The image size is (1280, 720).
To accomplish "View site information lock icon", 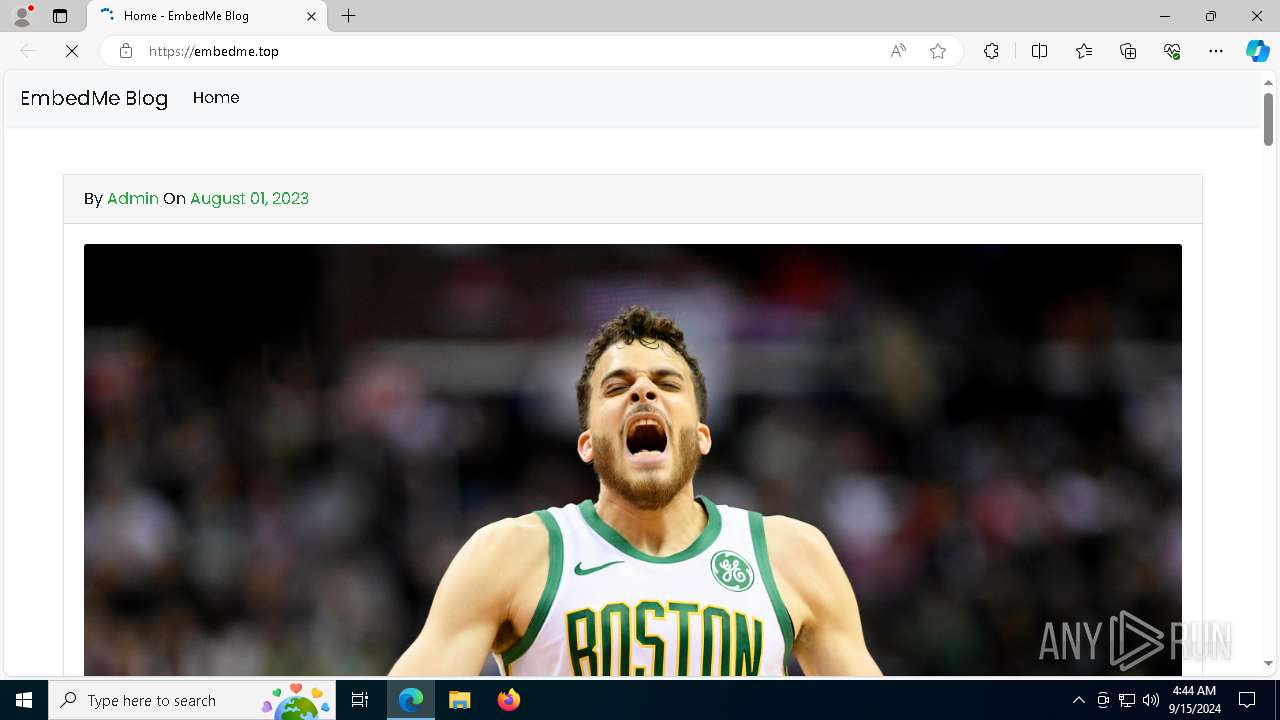I will click(x=126, y=51).
